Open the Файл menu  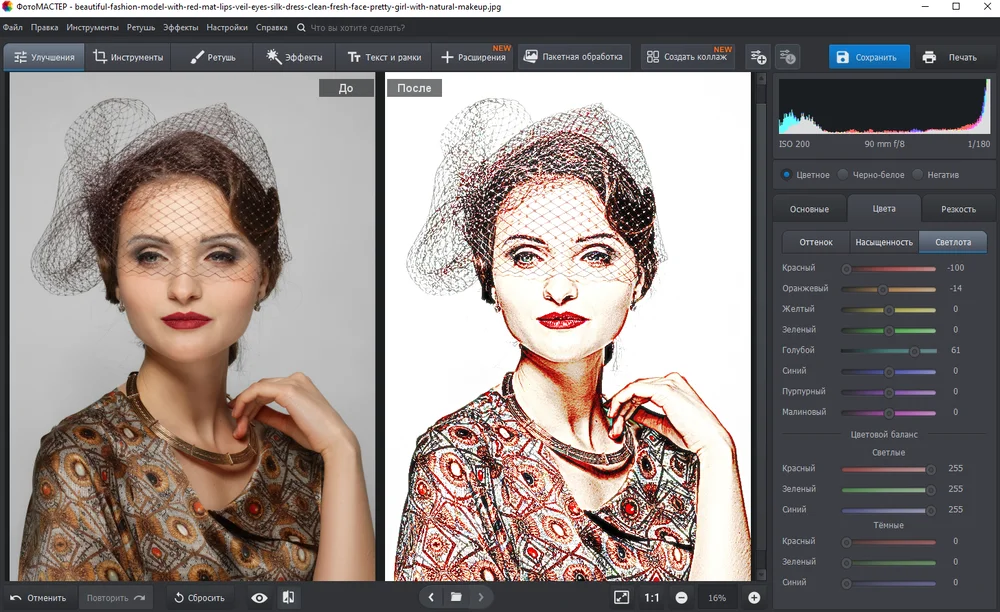13,27
